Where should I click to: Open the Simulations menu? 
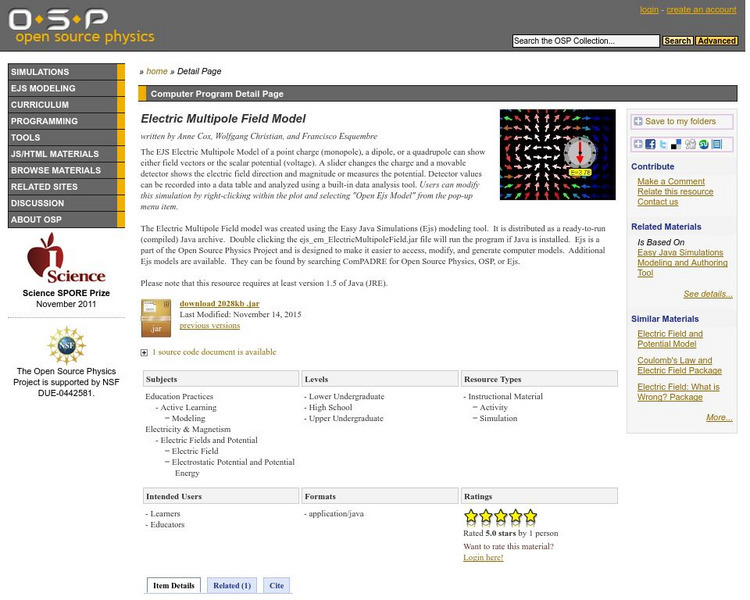pos(66,72)
